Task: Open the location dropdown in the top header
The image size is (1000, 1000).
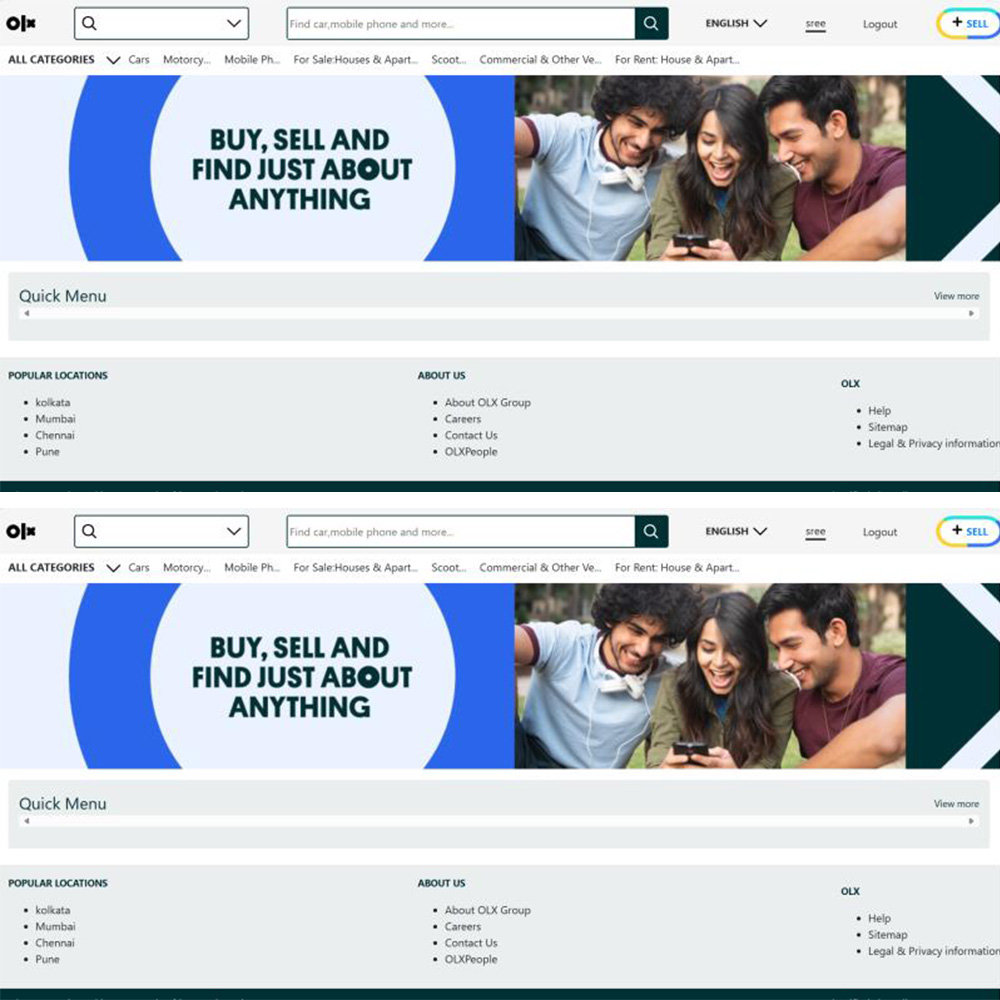Action: click(x=234, y=24)
